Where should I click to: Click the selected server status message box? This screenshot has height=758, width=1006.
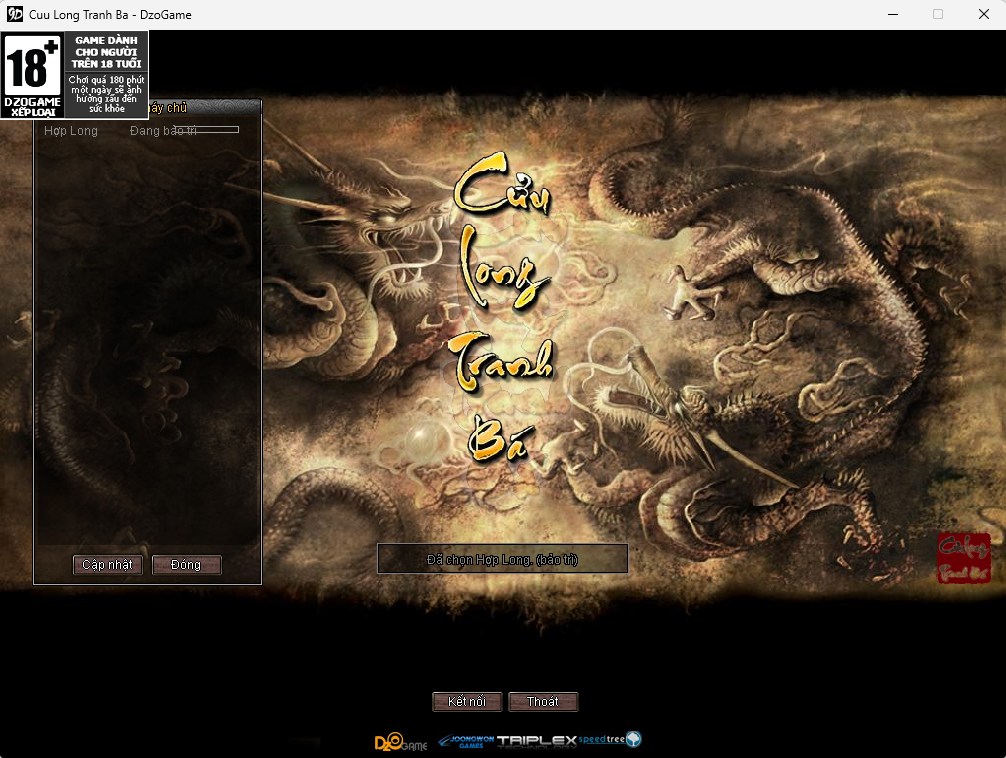pyautogui.click(x=502, y=559)
